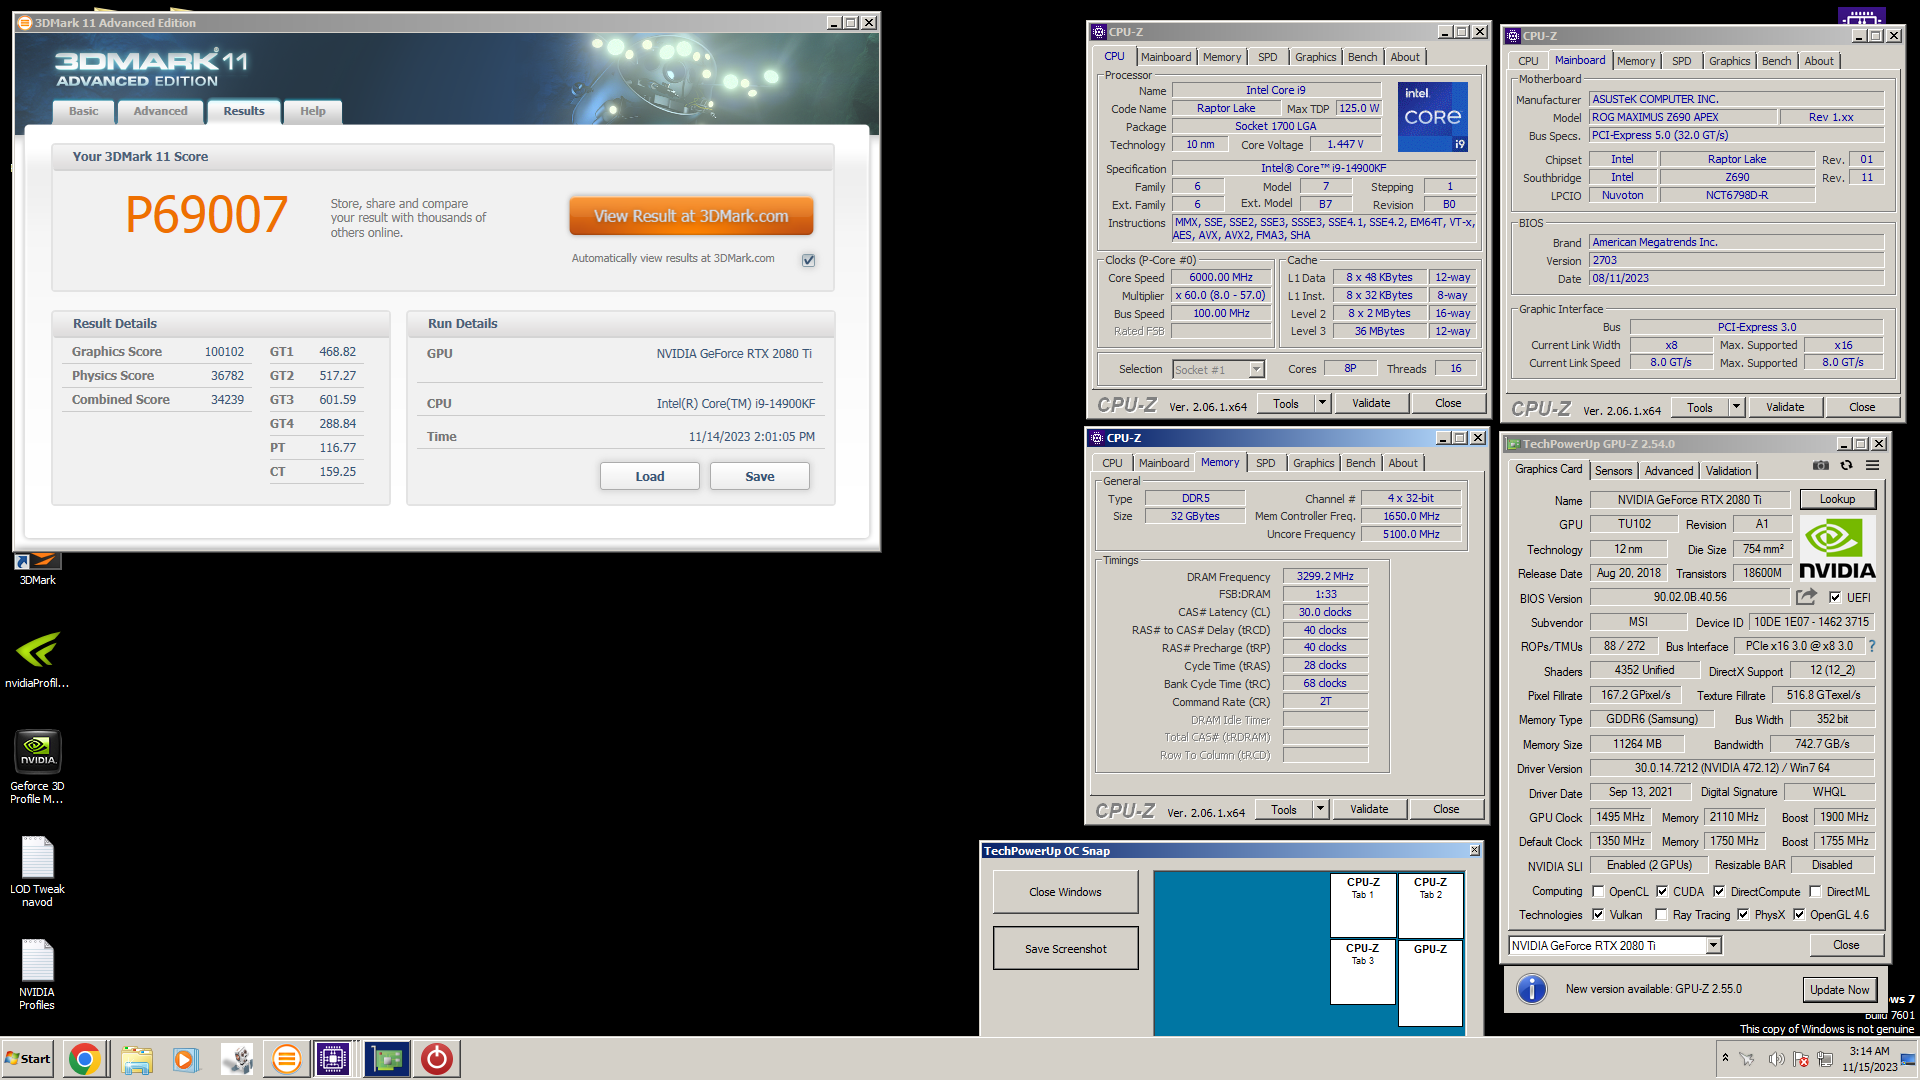Toggle the DirectCompute checkbox in GPU-Z
Image resolution: width=1920 pixels, height=1080 pixels.
(x=1719, y=891)
